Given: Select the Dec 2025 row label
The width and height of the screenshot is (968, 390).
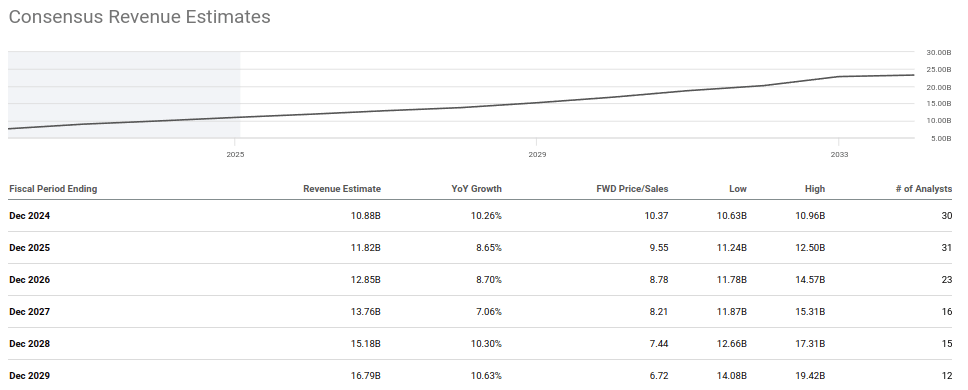Looking at the screenshot, I should click(30, 248).
